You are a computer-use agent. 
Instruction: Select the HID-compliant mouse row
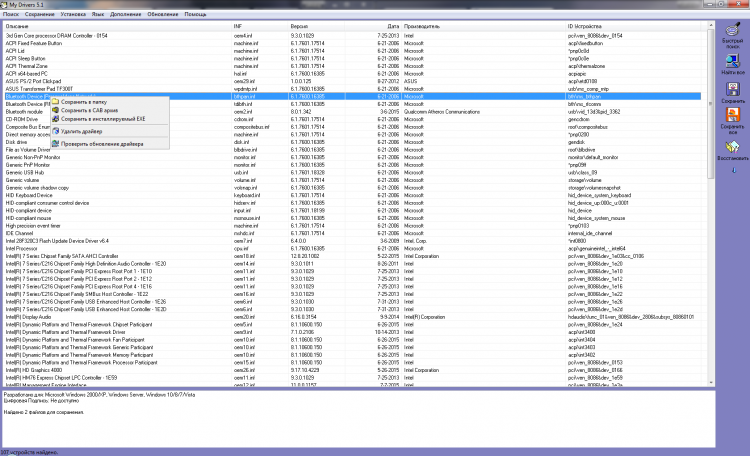pyautogui.click(x=353, y=218)
